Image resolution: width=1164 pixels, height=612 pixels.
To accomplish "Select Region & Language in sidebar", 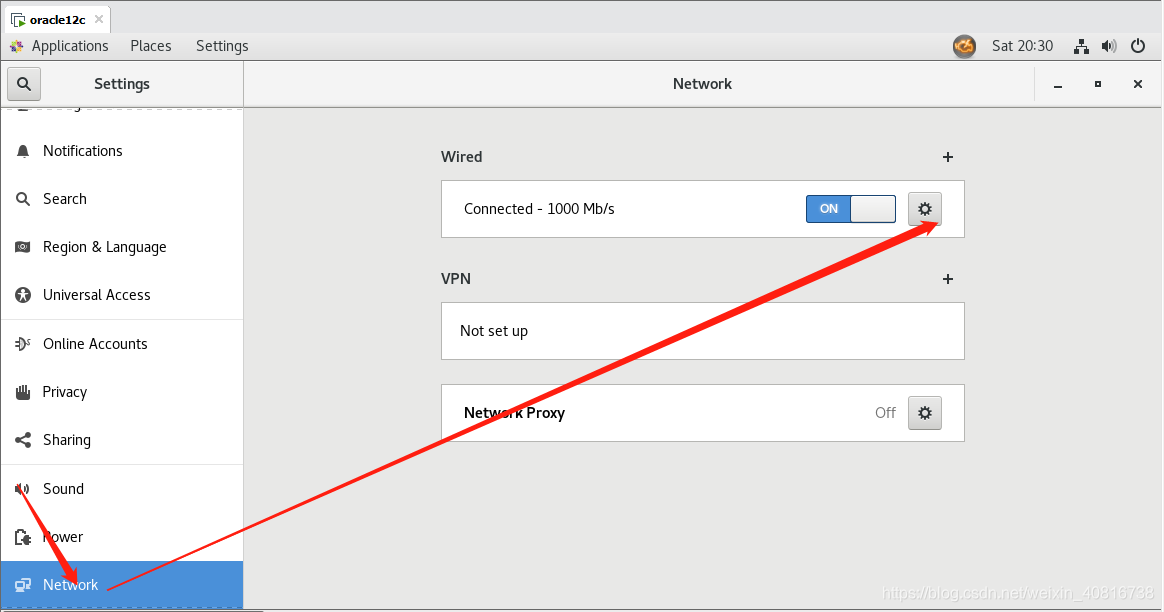I will (122, 247).
